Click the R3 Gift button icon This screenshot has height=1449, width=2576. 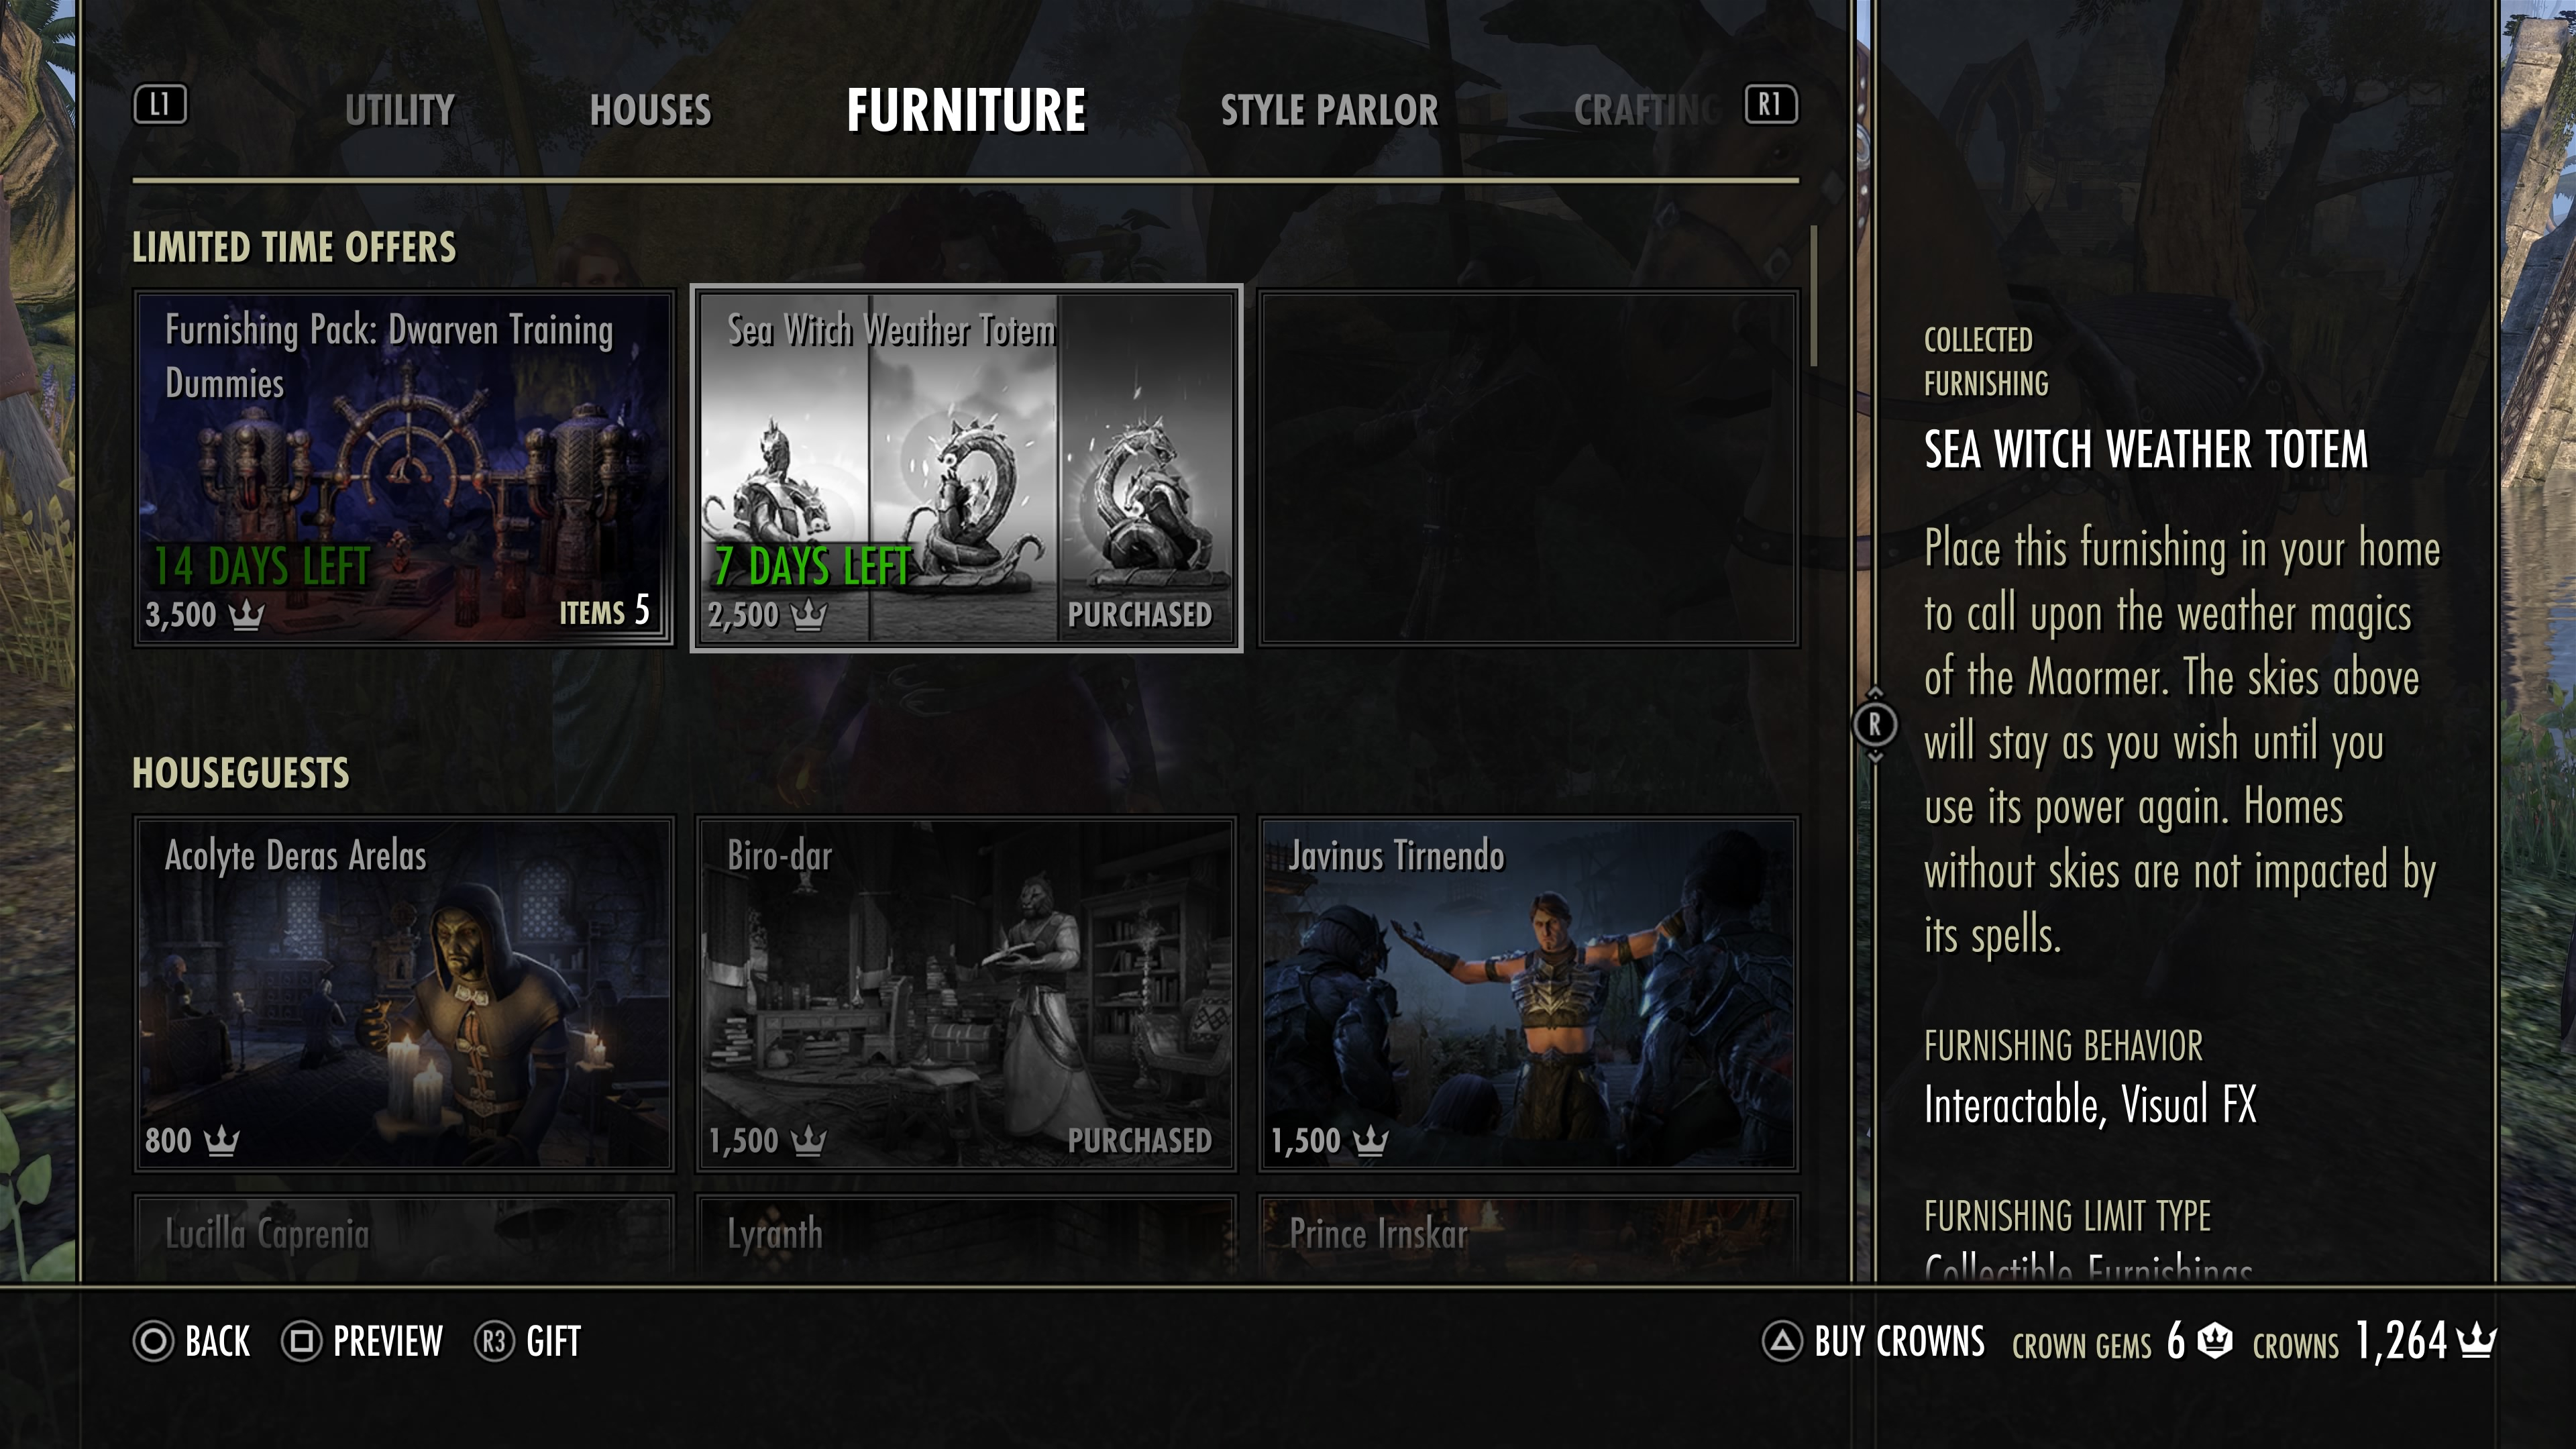(494, 1341)
